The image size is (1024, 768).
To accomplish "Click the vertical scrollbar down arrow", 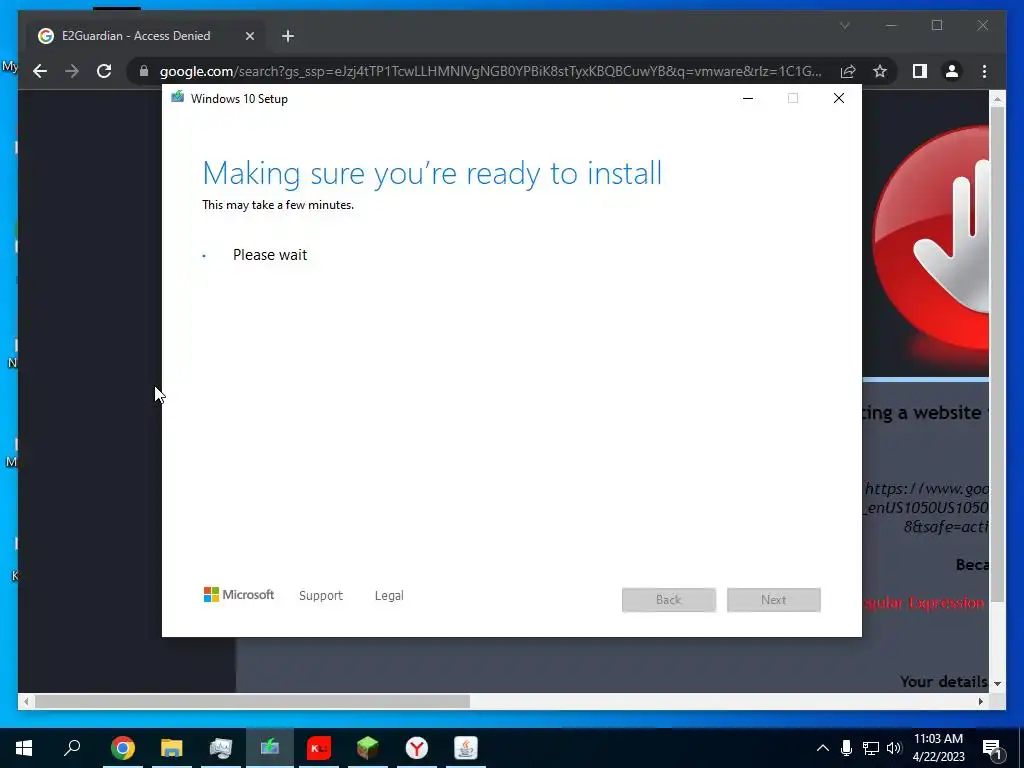I will click(x=997, y=684).
